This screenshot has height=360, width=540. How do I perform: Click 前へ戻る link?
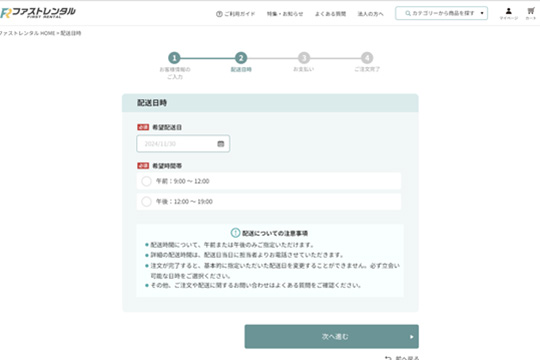coord(402,358)
